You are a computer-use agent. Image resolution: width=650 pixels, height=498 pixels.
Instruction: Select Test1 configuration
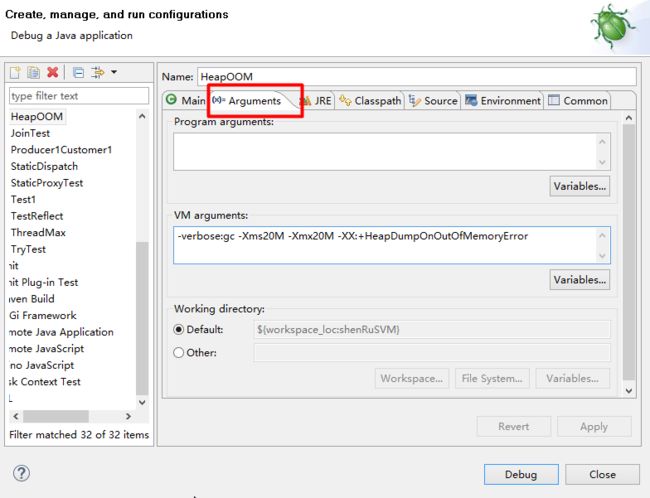coord(23,199)
